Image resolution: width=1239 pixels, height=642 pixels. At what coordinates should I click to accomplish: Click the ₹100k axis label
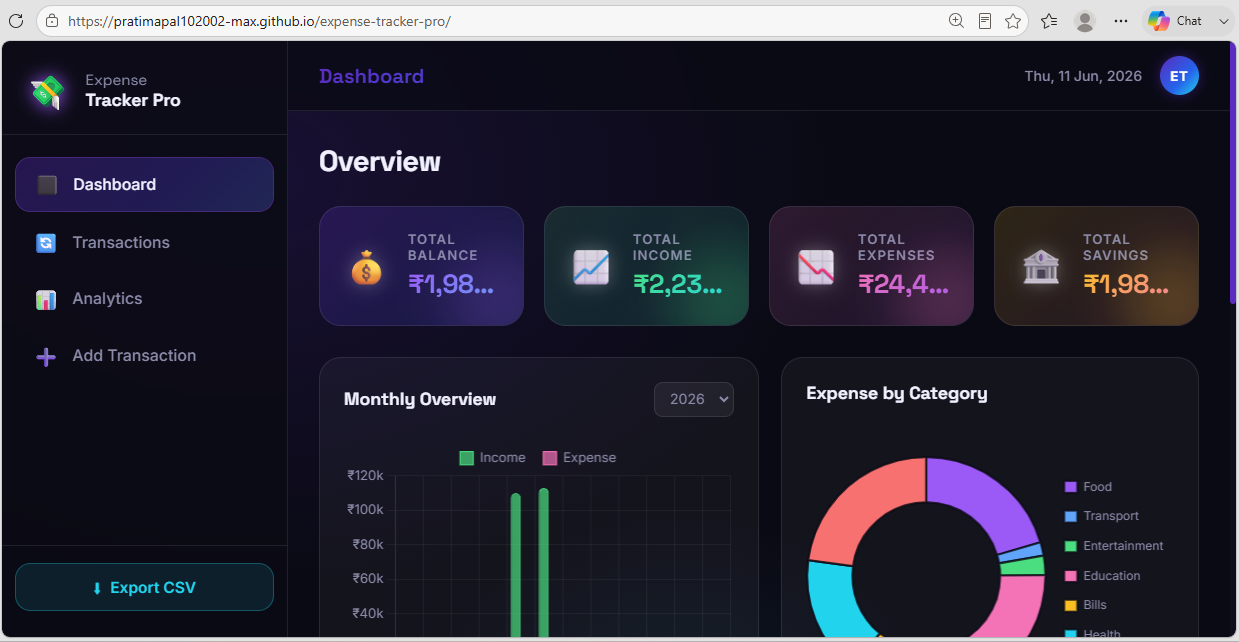(x=365, y=510)
